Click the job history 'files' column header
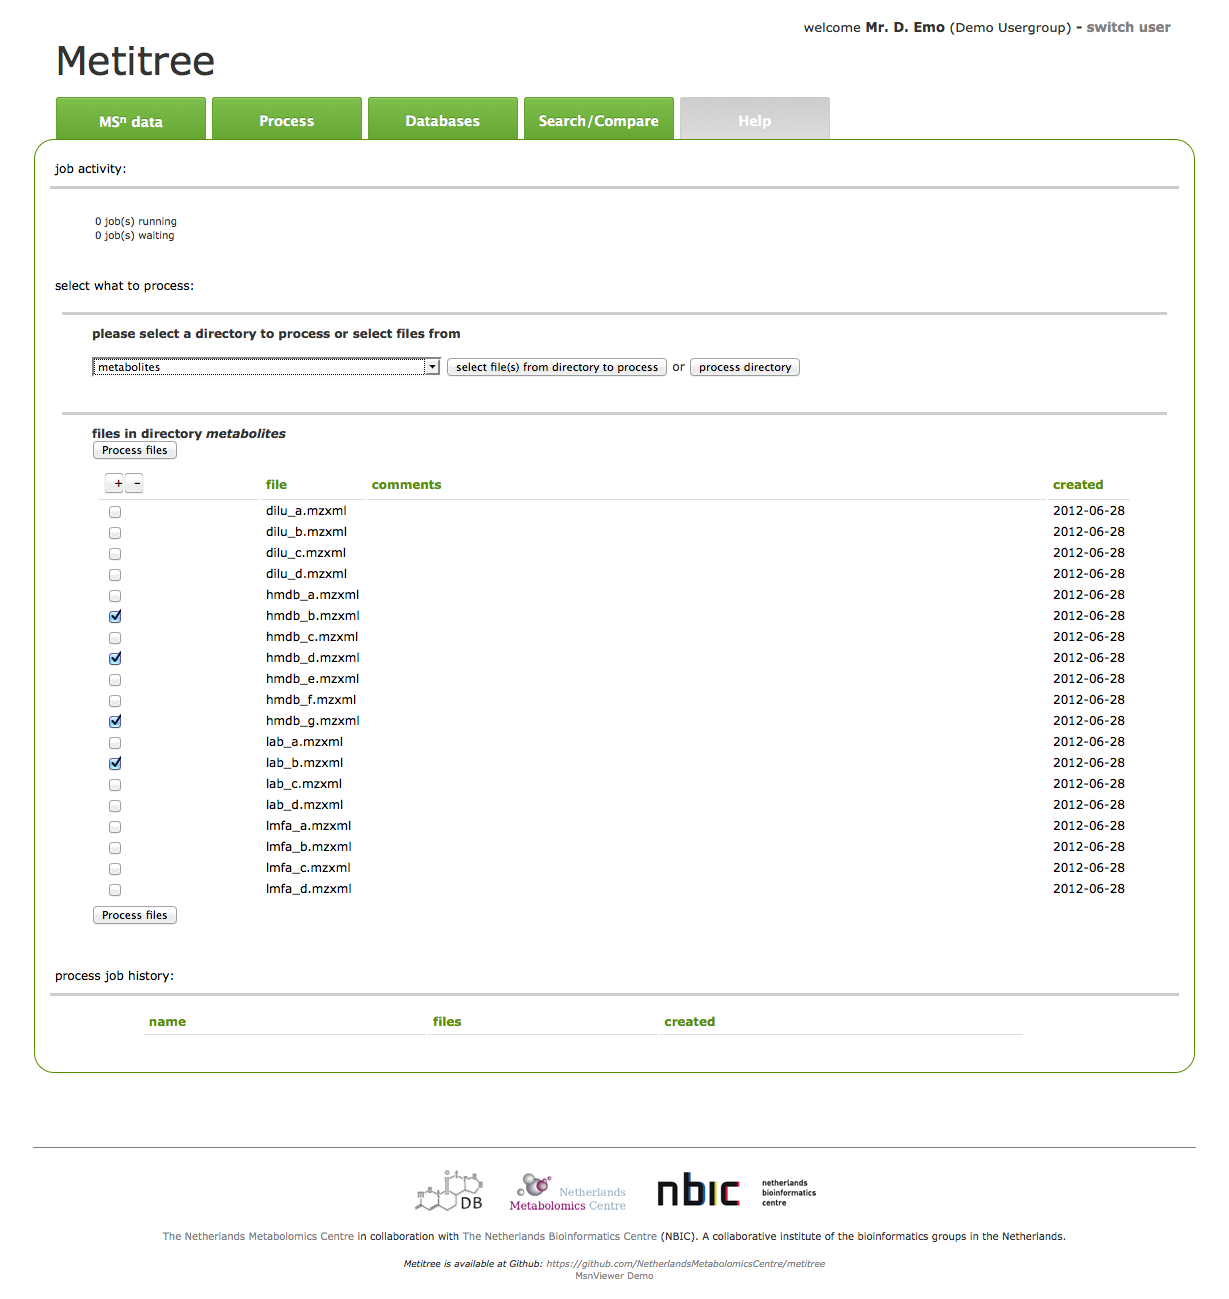The width and height of the screenshot is (1229, 1299). [x=447, y=1022]
